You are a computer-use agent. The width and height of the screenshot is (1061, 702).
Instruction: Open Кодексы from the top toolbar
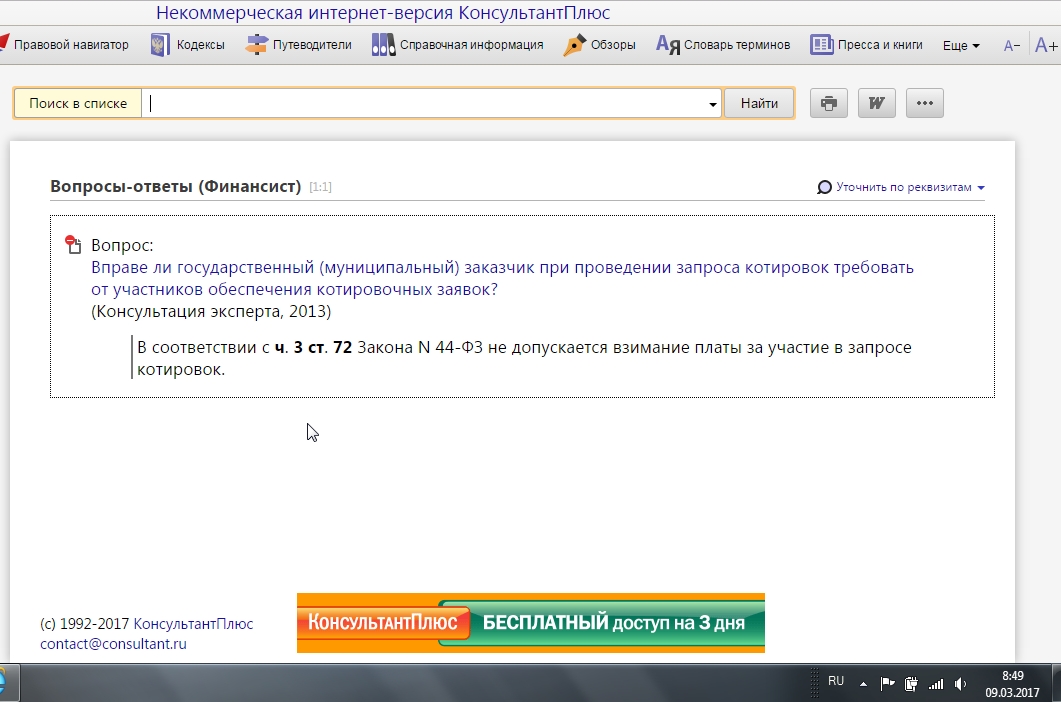point(188,45)
